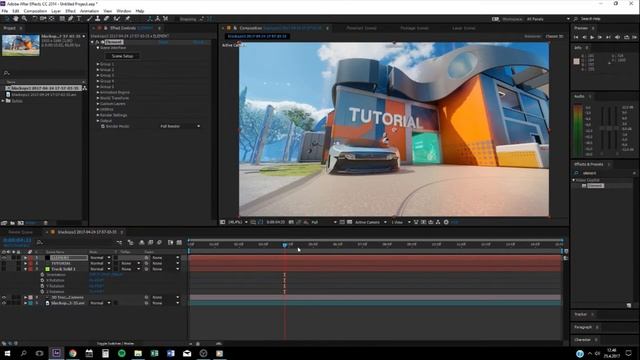Screen dimensions: 640x360
Task: Jump to first frame in Preview panel
Action: pyautogui.click(x=576, y=37)
